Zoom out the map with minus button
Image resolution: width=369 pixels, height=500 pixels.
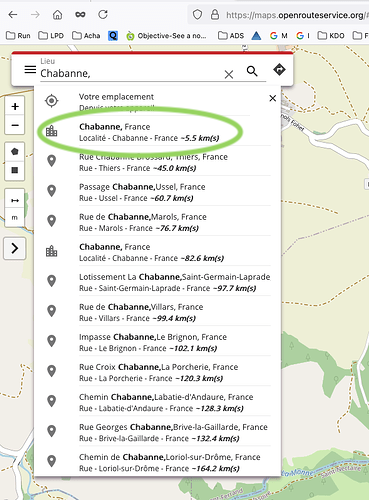point(15,125)
